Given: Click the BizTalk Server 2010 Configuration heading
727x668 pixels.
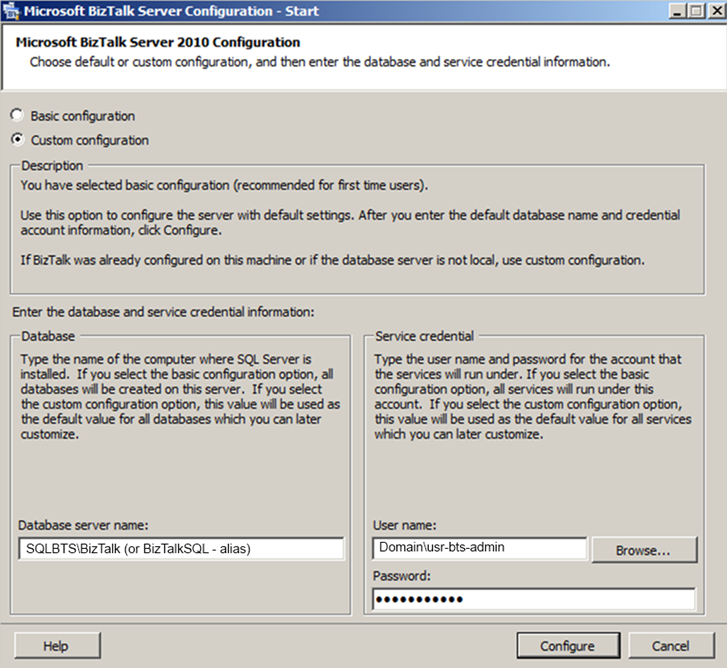Looking at the screenshot, I should (158, 43).
